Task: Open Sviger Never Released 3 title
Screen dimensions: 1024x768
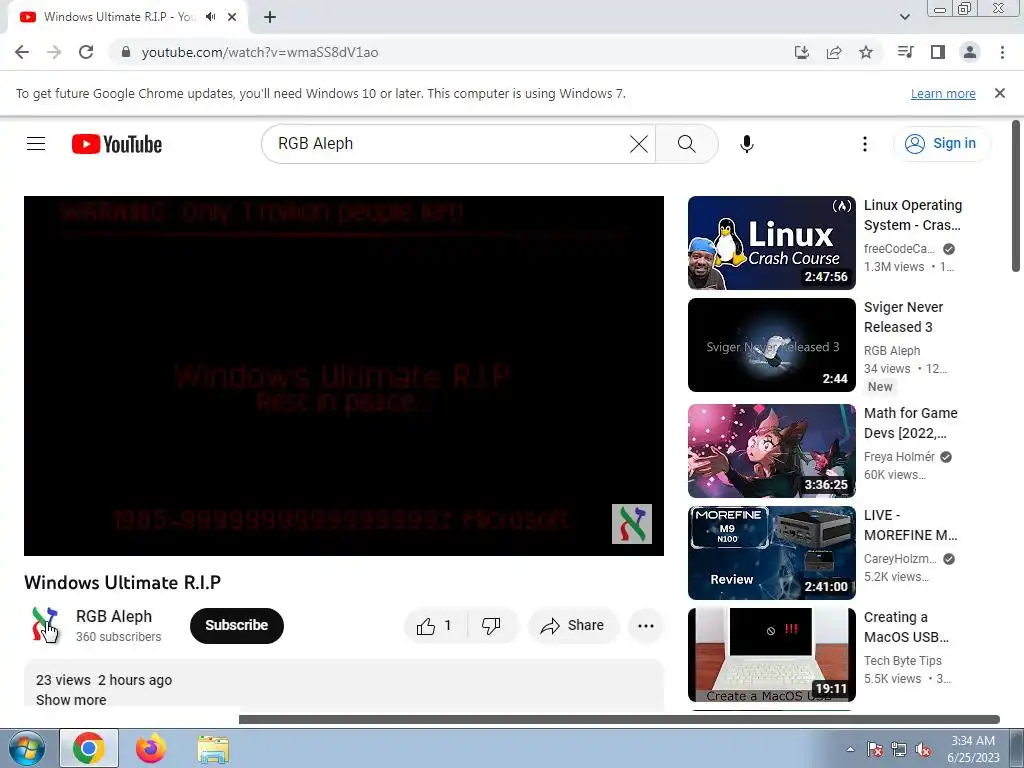Action: coord(903,317)
